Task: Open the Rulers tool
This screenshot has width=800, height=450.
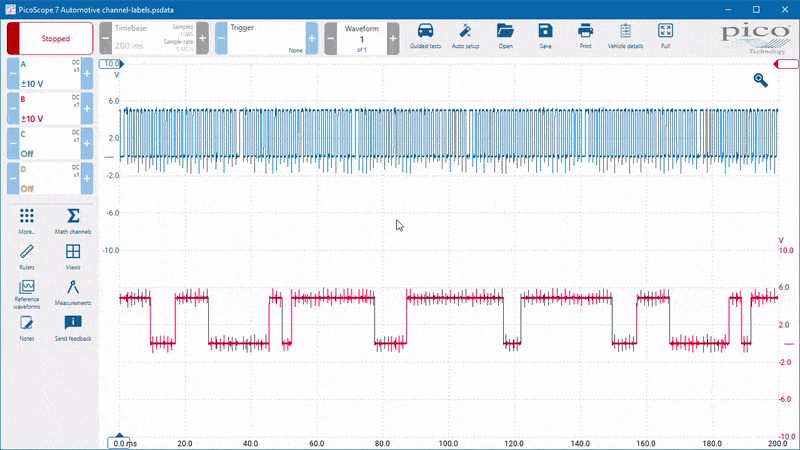Action: 27,257
